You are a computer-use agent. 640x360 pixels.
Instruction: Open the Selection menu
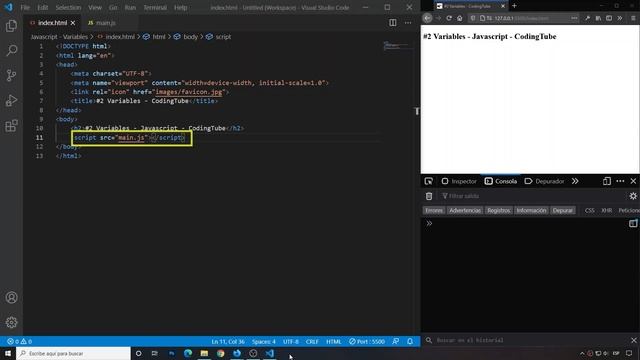click(x=68, y=7)
